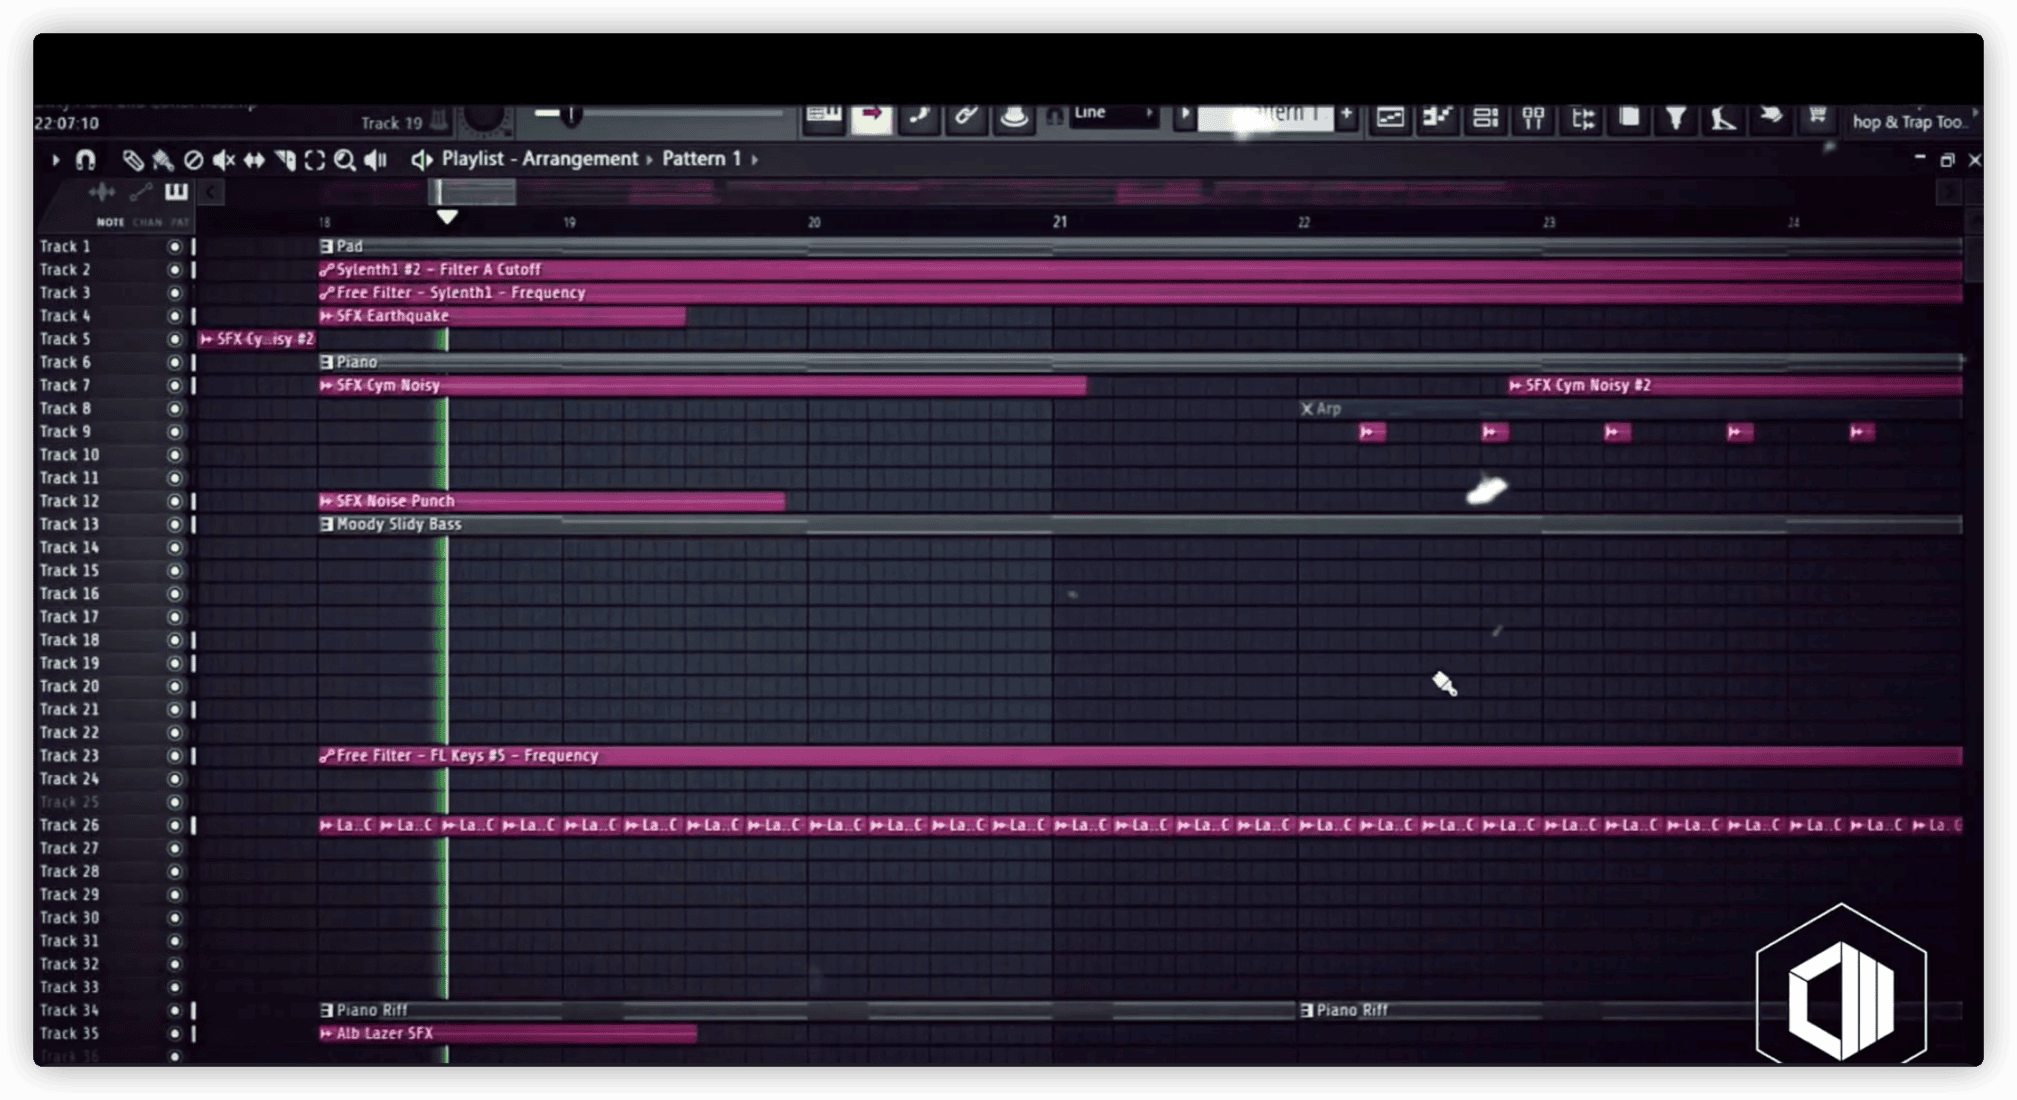Viewport: 2017px width, 1100px height.
Task: Select the Track 19 label in track list
Action: [69, 663]
